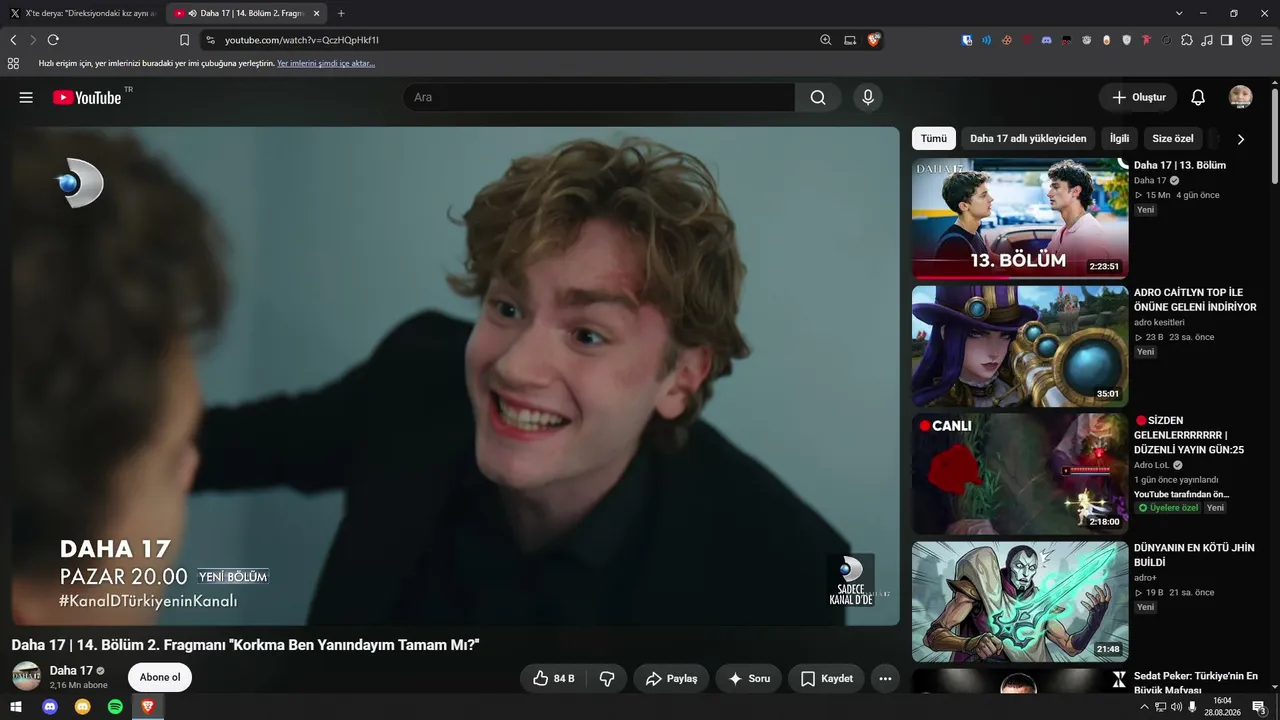This screenshot has width=1280, height=720.
Task: Filter by Daha 17 adlı yükleyiciden
Action: tap(1028, 139)
